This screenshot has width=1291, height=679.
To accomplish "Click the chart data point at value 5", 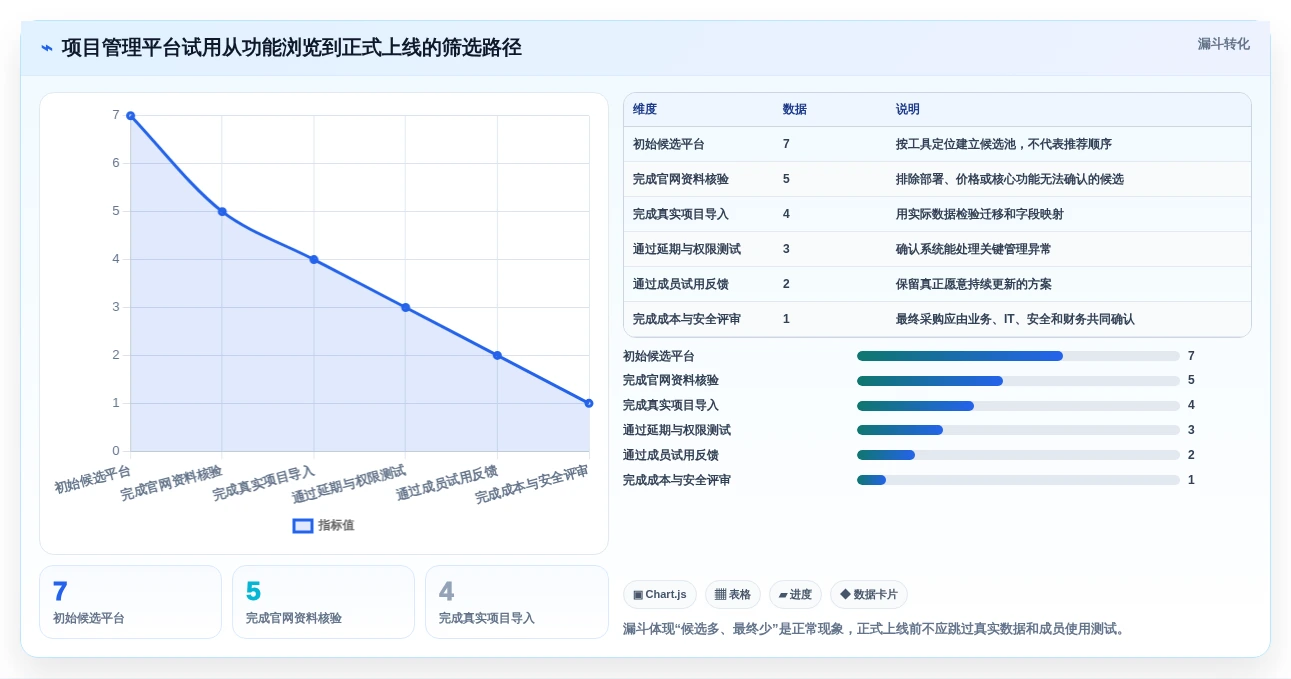I will coord(222,212).
